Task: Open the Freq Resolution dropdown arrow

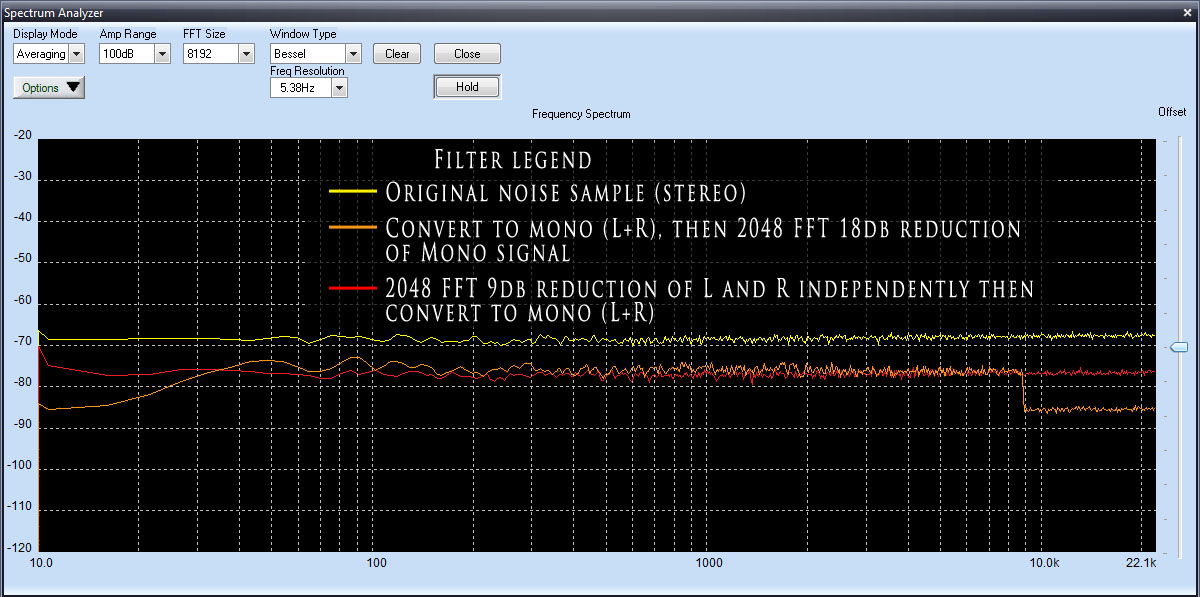Action: click(x=339, y=88)
